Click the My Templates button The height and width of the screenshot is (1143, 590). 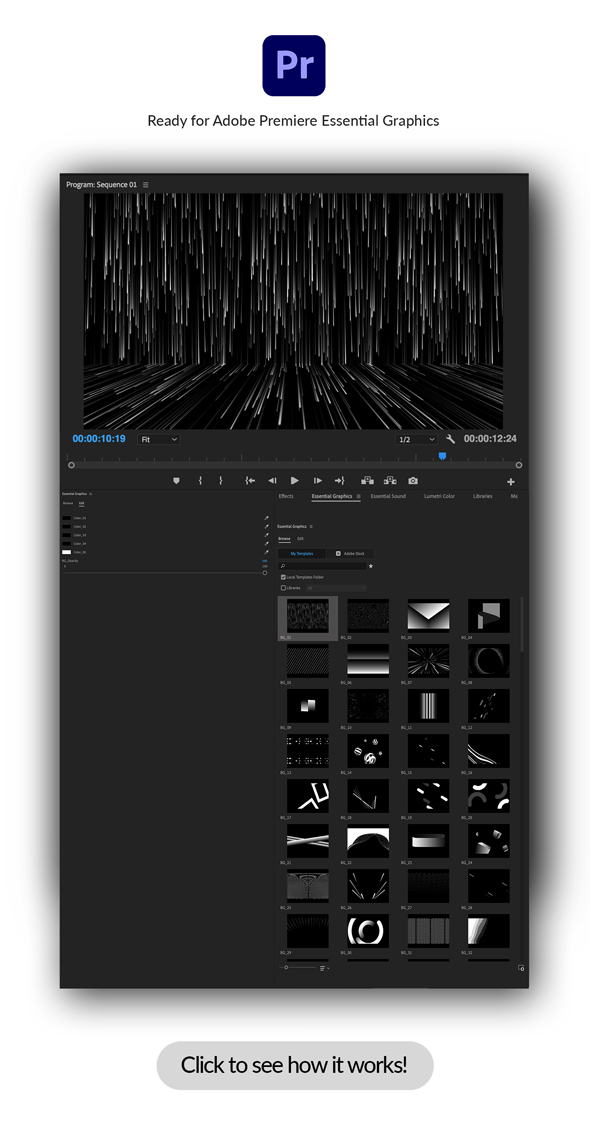[x=302, y=554]
